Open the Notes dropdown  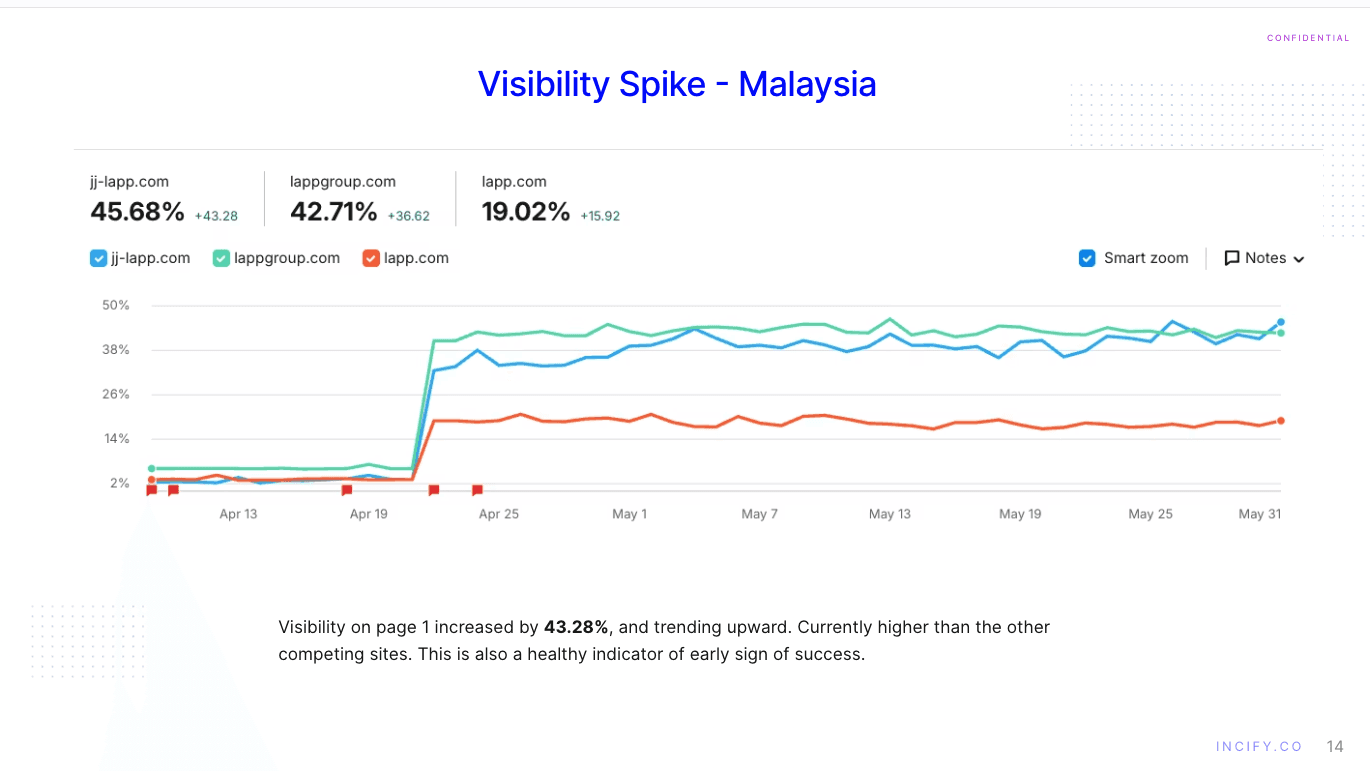(1265, 258)
